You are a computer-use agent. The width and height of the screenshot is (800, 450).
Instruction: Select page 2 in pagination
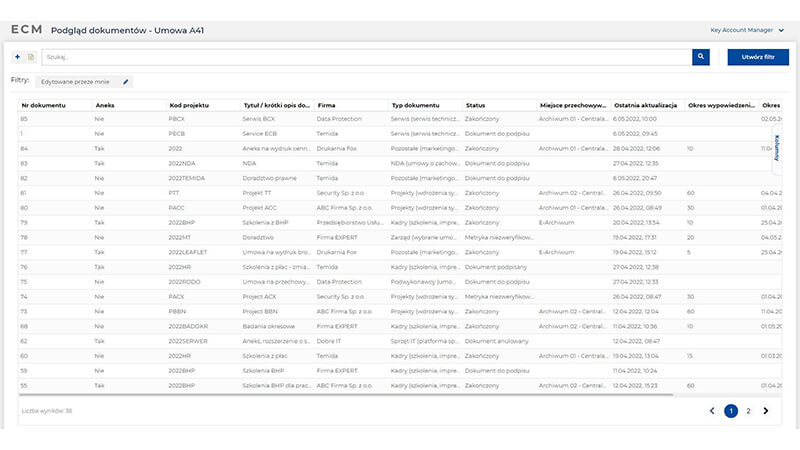coord(748,411)
